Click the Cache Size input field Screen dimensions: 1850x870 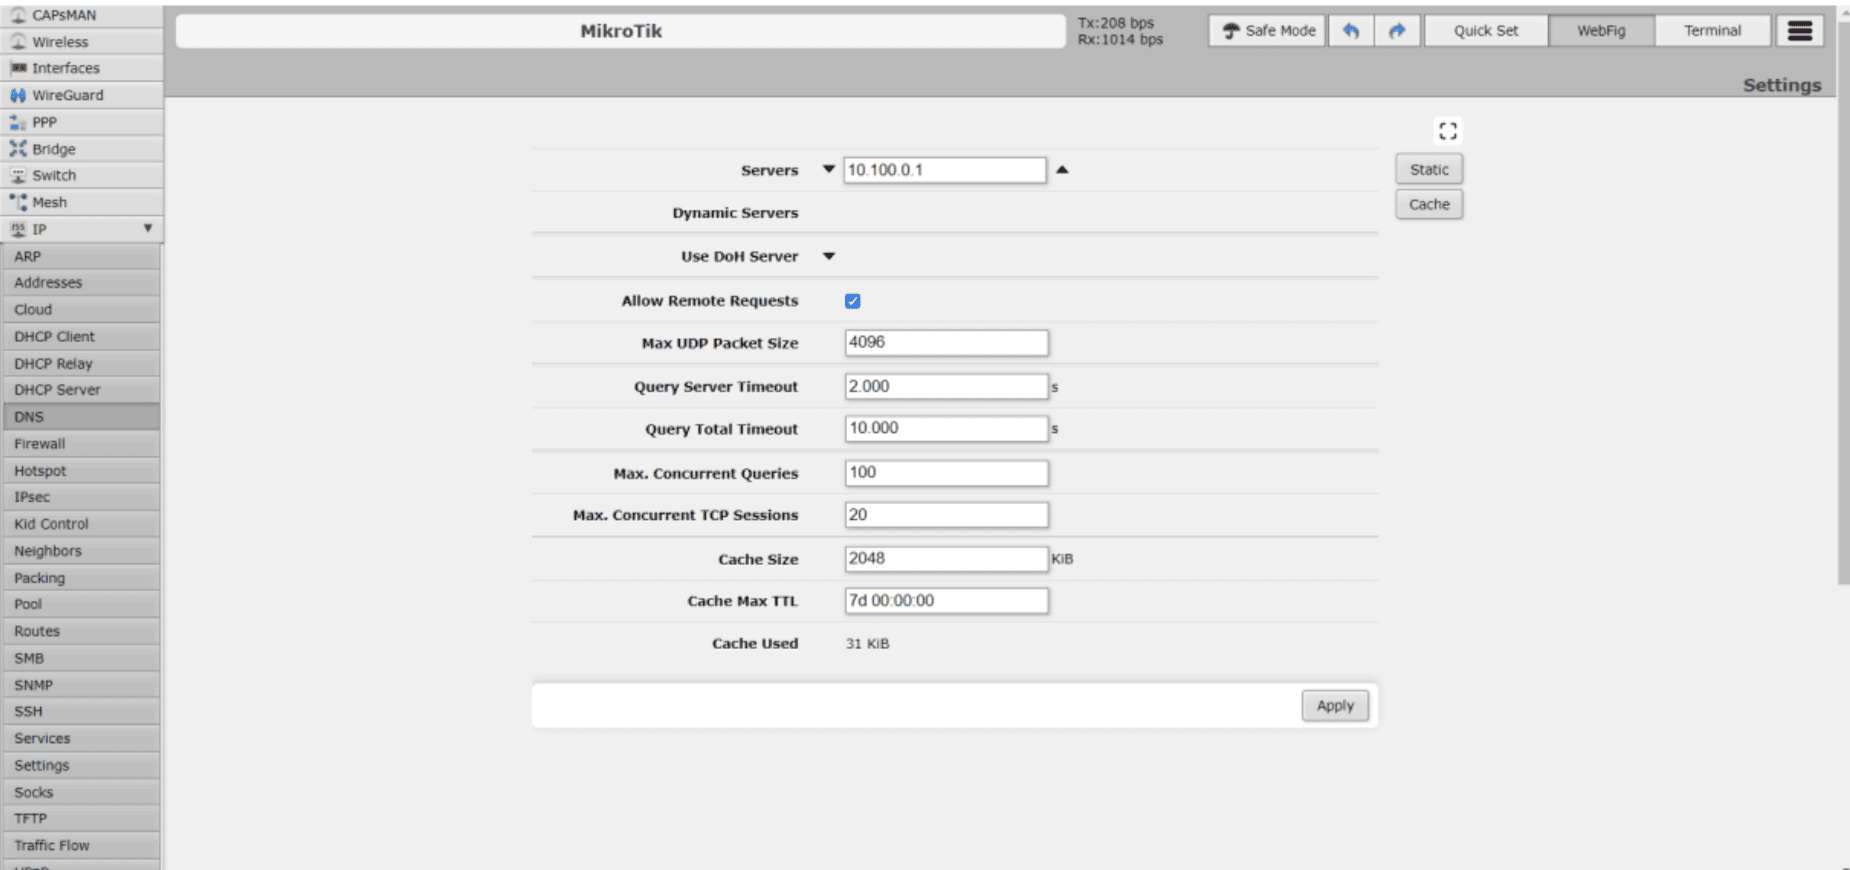click(945, 559)
